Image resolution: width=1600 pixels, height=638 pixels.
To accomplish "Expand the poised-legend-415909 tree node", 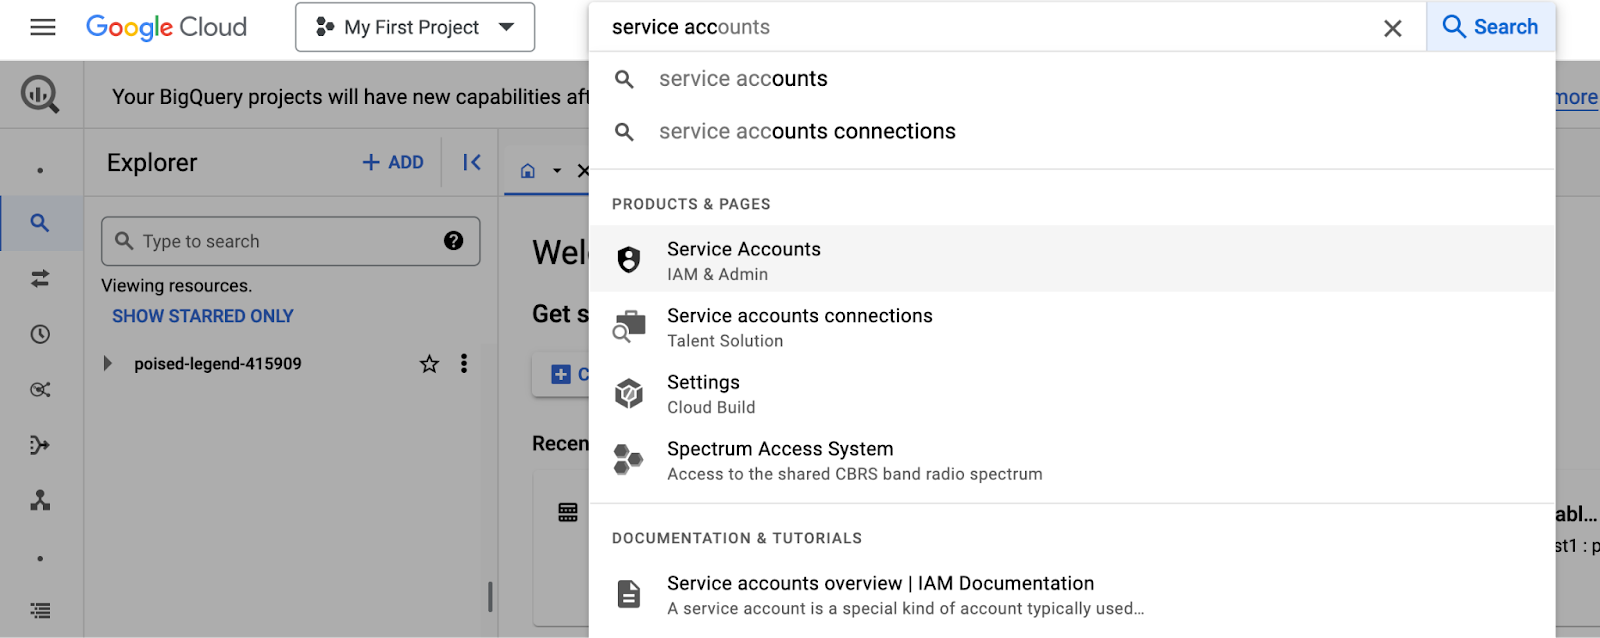I will 108,364.
